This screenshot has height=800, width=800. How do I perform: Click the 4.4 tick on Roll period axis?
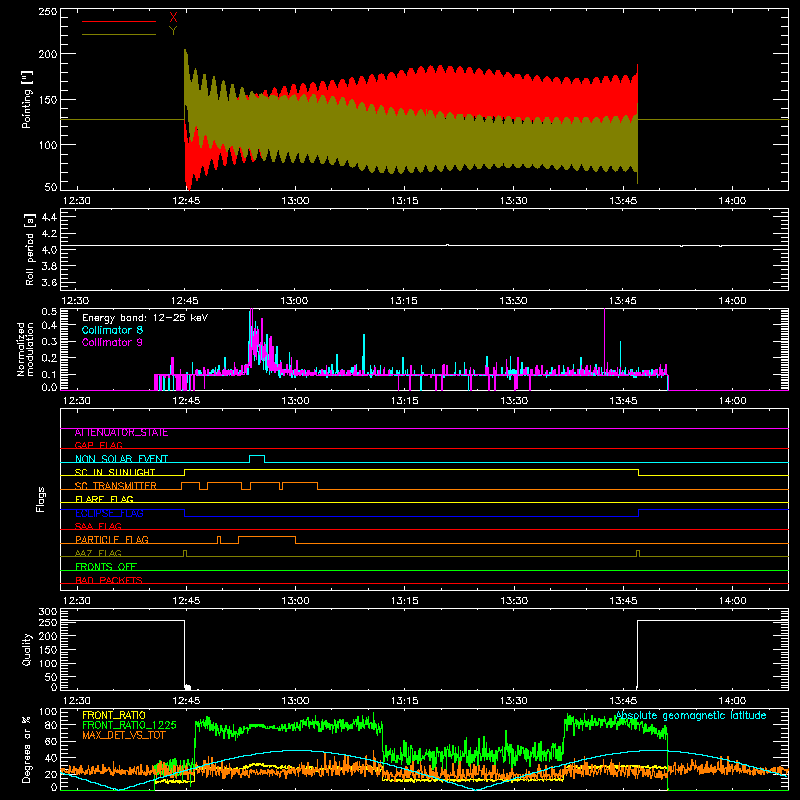point(49,217)
